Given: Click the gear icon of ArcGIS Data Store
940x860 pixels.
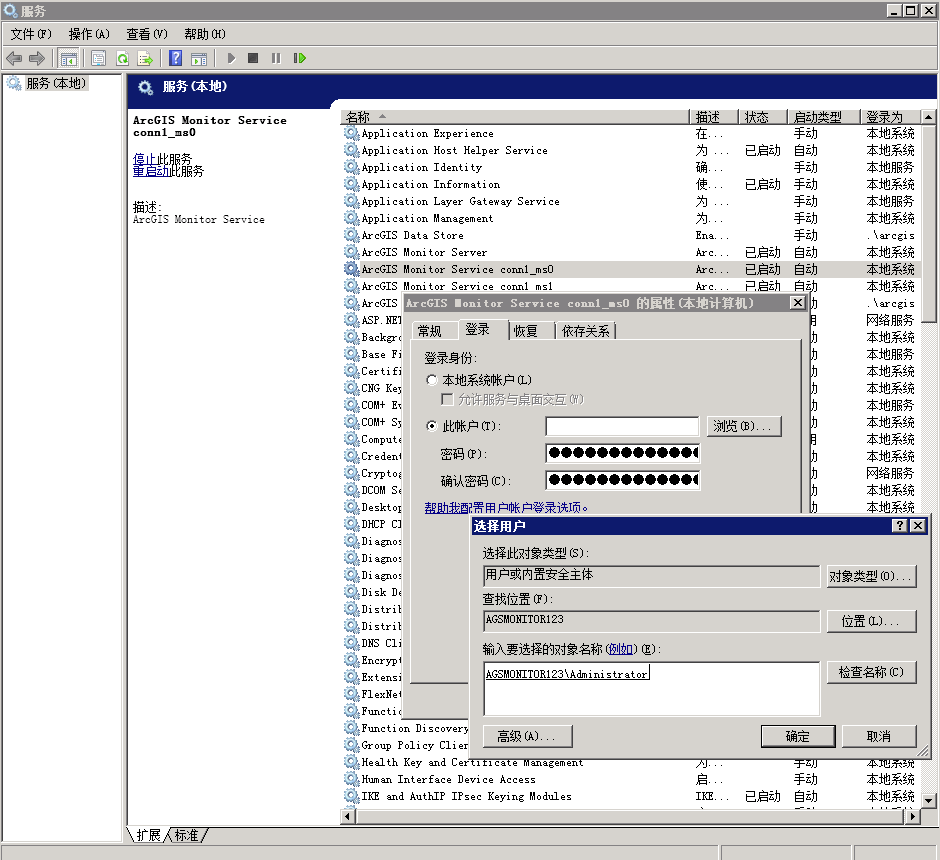Looking at the screenshot, I should pos(351,235).
